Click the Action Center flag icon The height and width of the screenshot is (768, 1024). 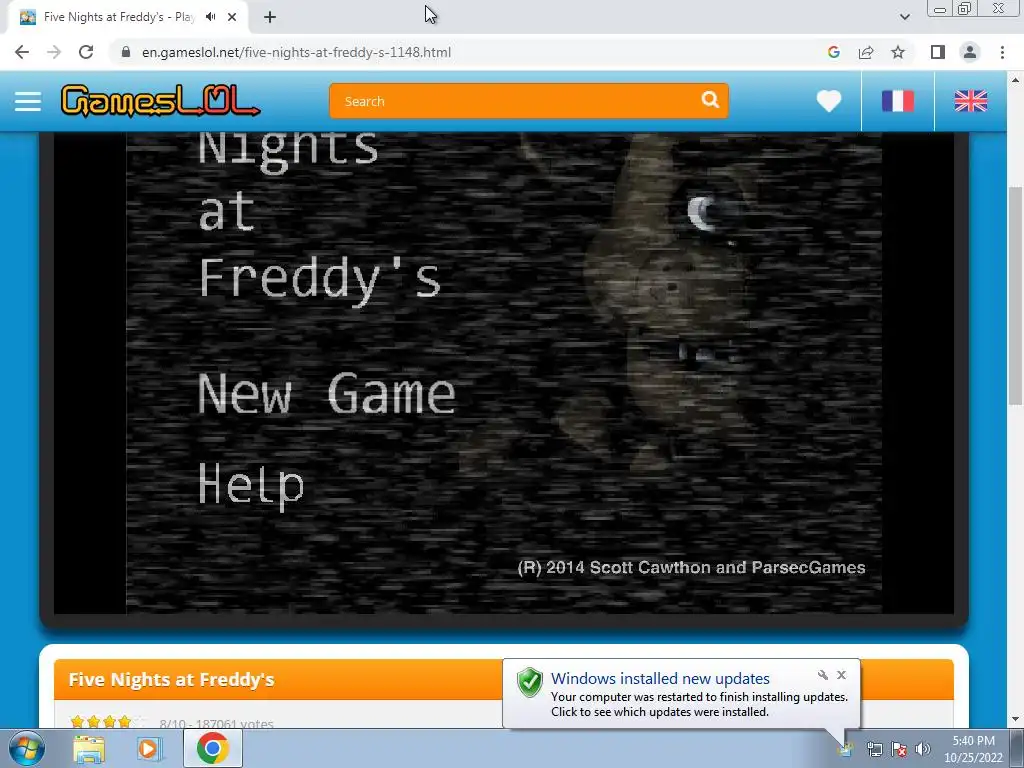tap(899, 750)
